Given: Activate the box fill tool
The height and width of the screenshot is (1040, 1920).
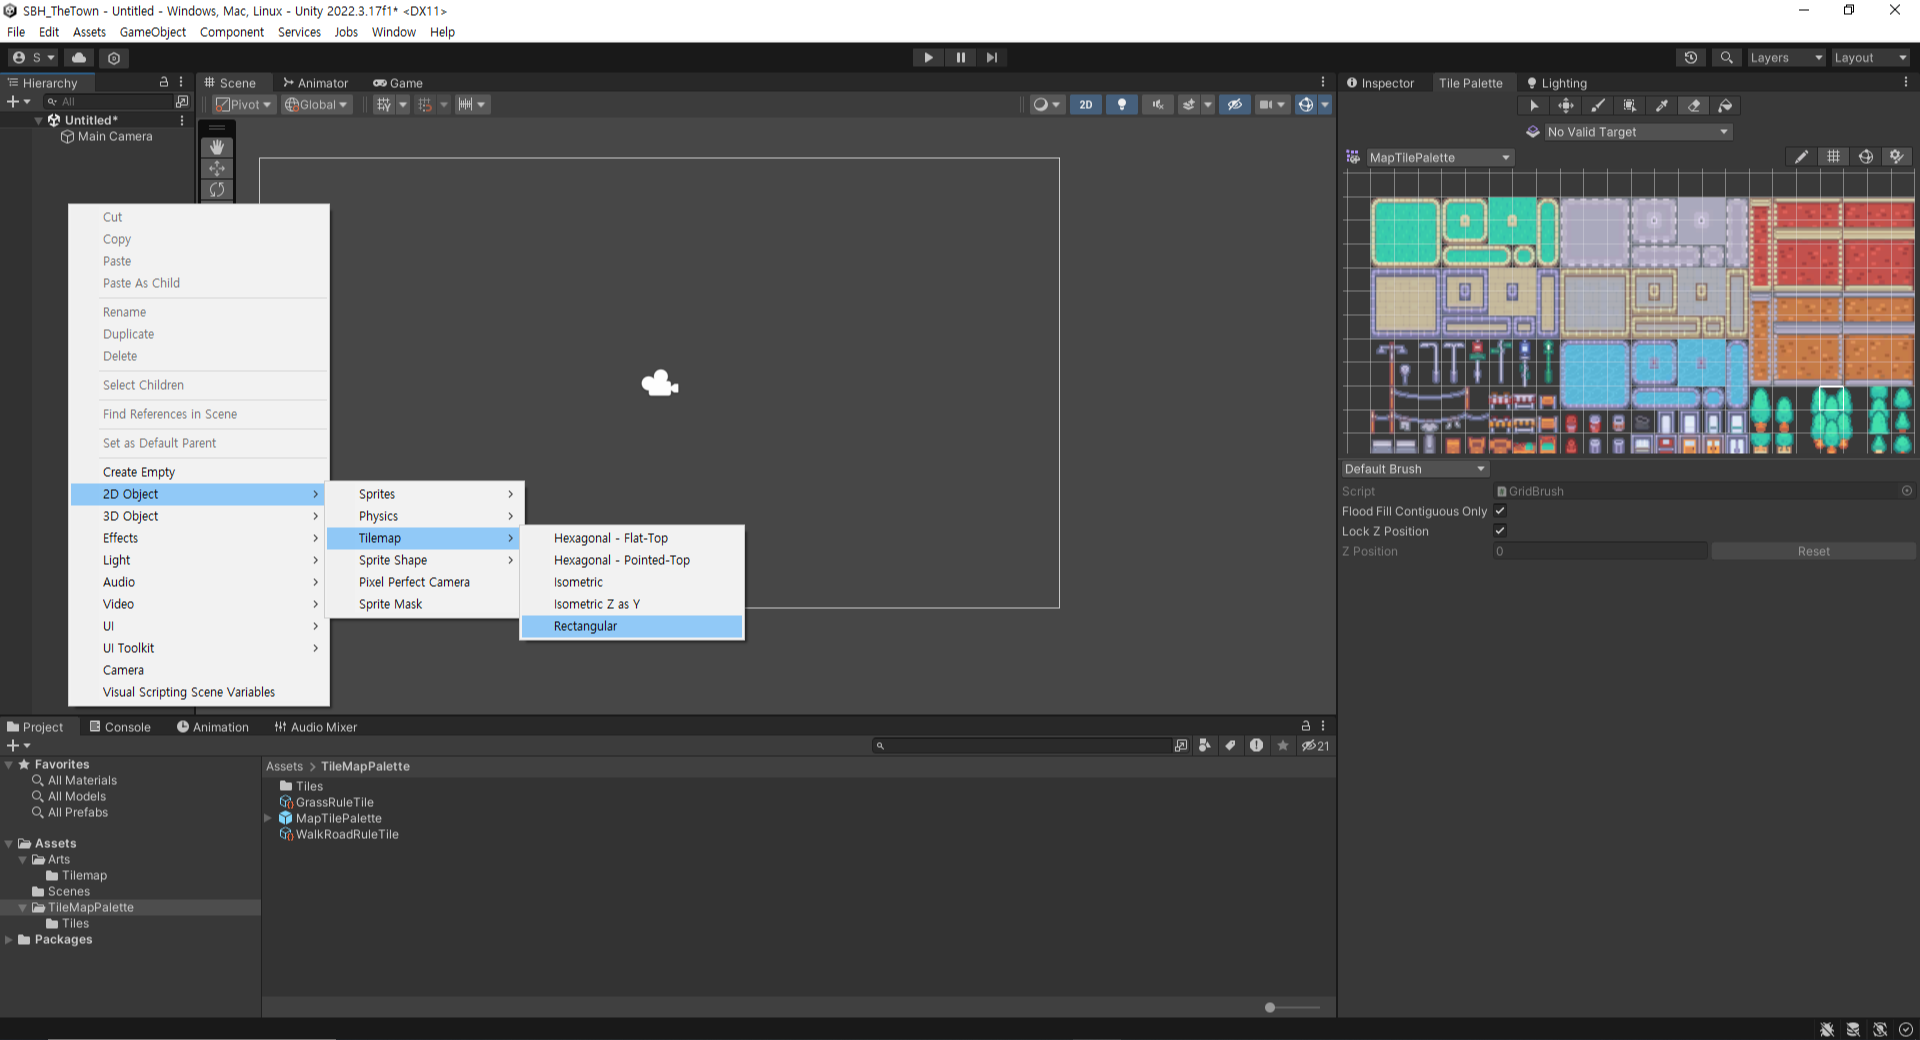Looking at the screenshot, I should [x=1630, y=106].
